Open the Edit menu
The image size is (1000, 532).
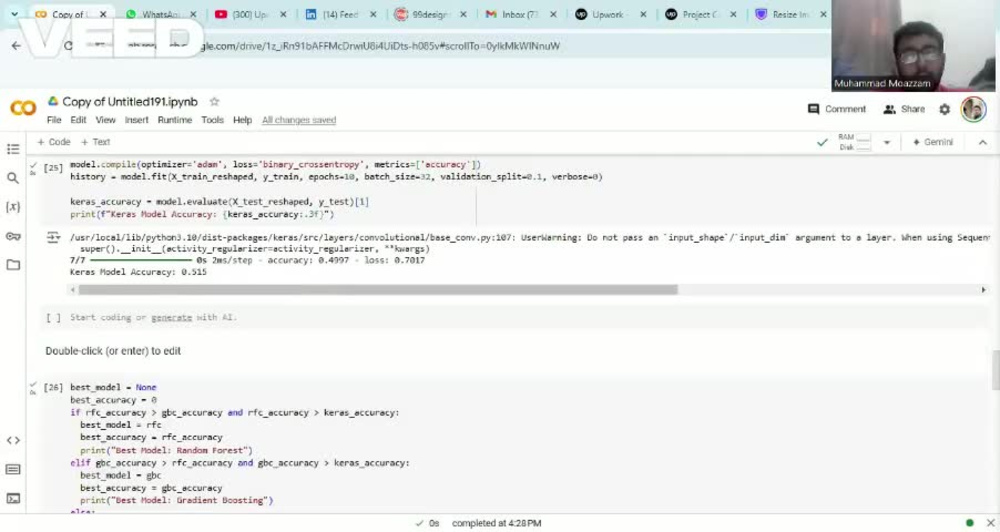[78, 120]
